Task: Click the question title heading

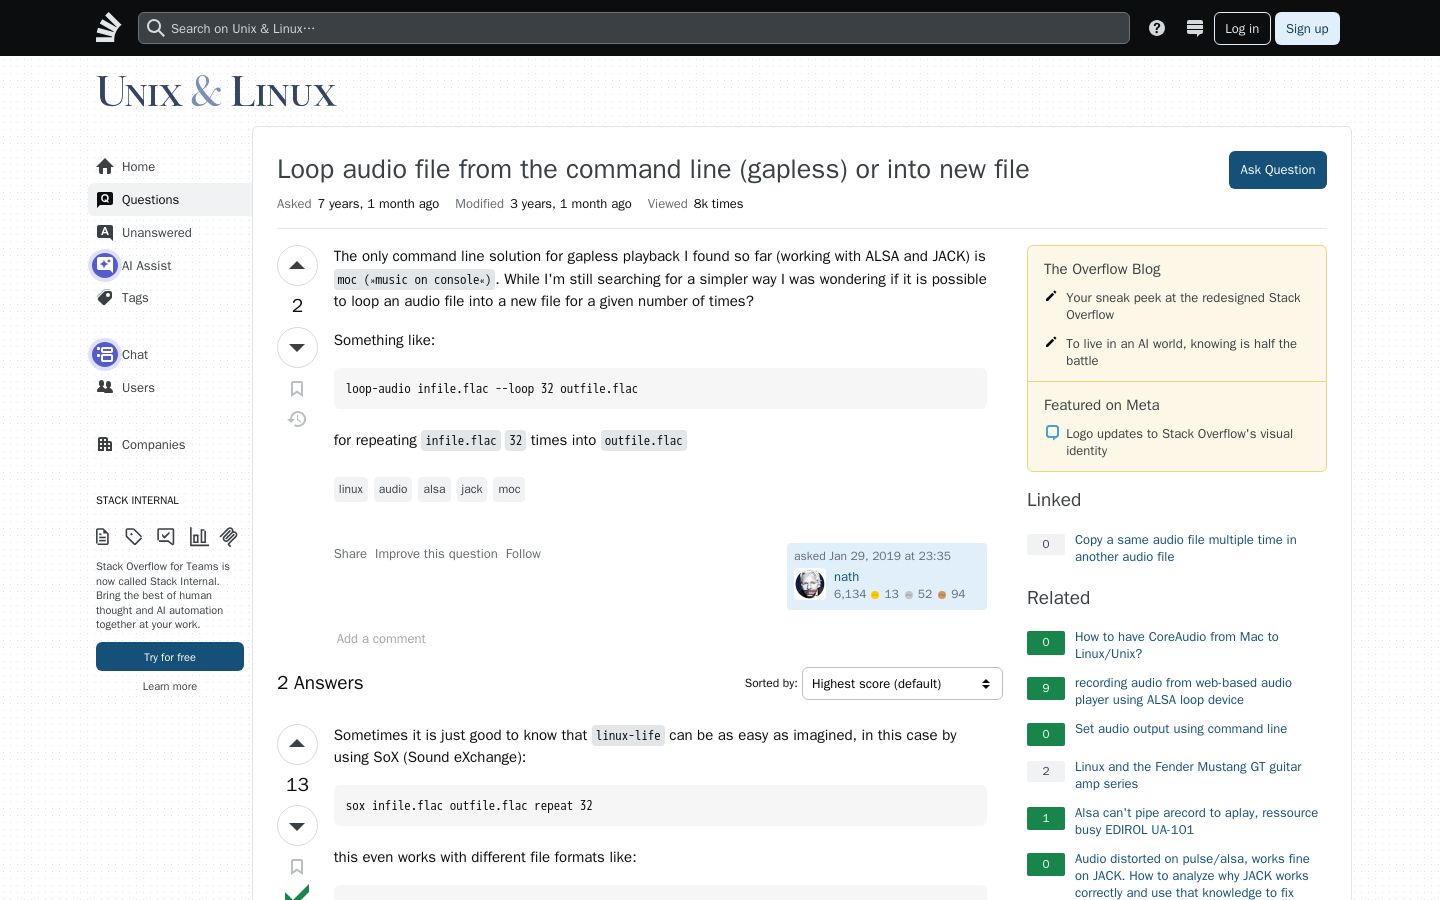Action: [x=653, y=169]
